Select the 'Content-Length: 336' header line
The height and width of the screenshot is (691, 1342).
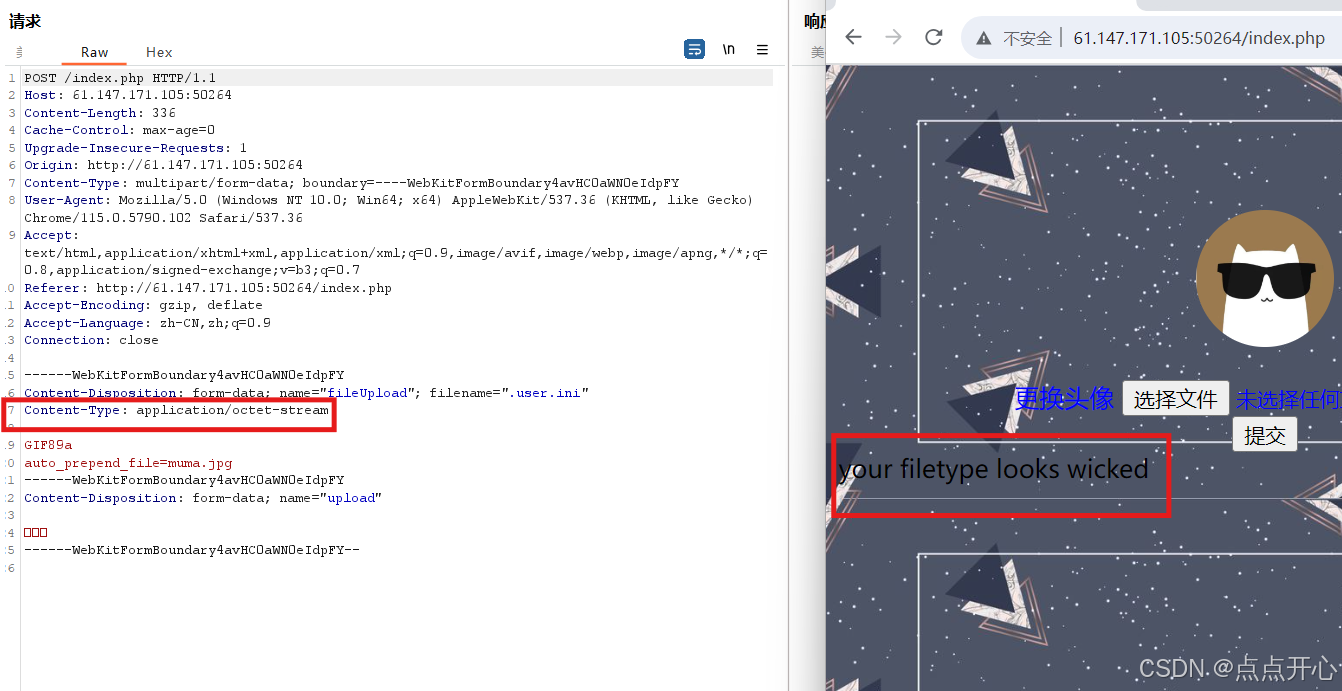pos(100,113)
